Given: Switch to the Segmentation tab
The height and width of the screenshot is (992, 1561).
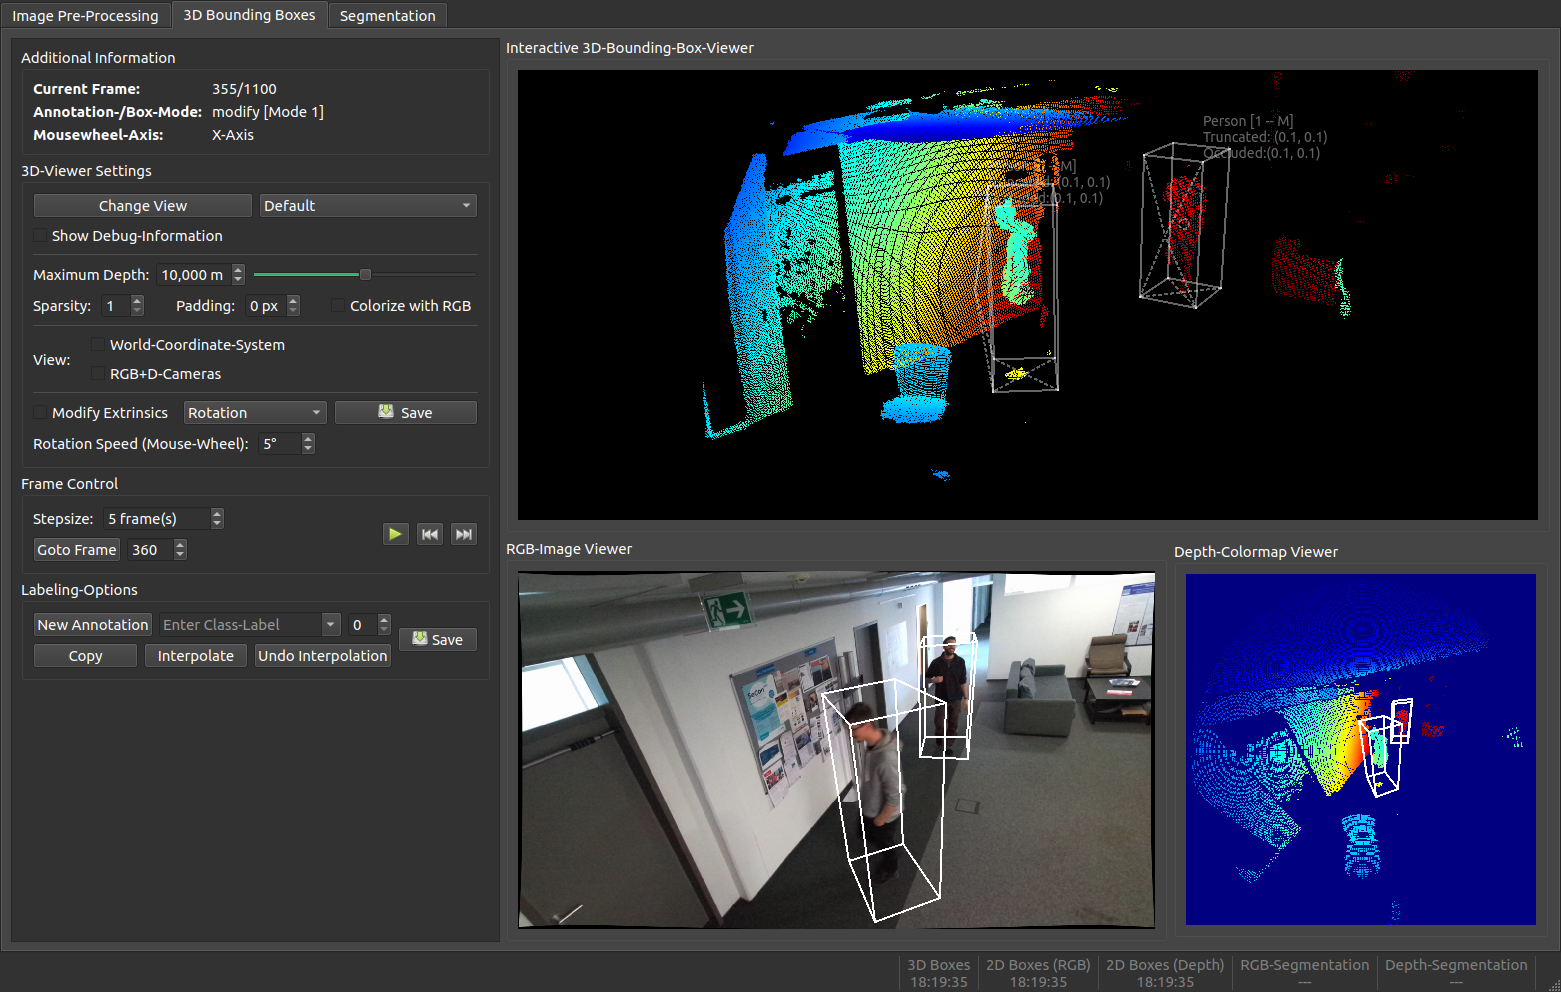Looking at the screenshot, I should (x=387, y=15).
